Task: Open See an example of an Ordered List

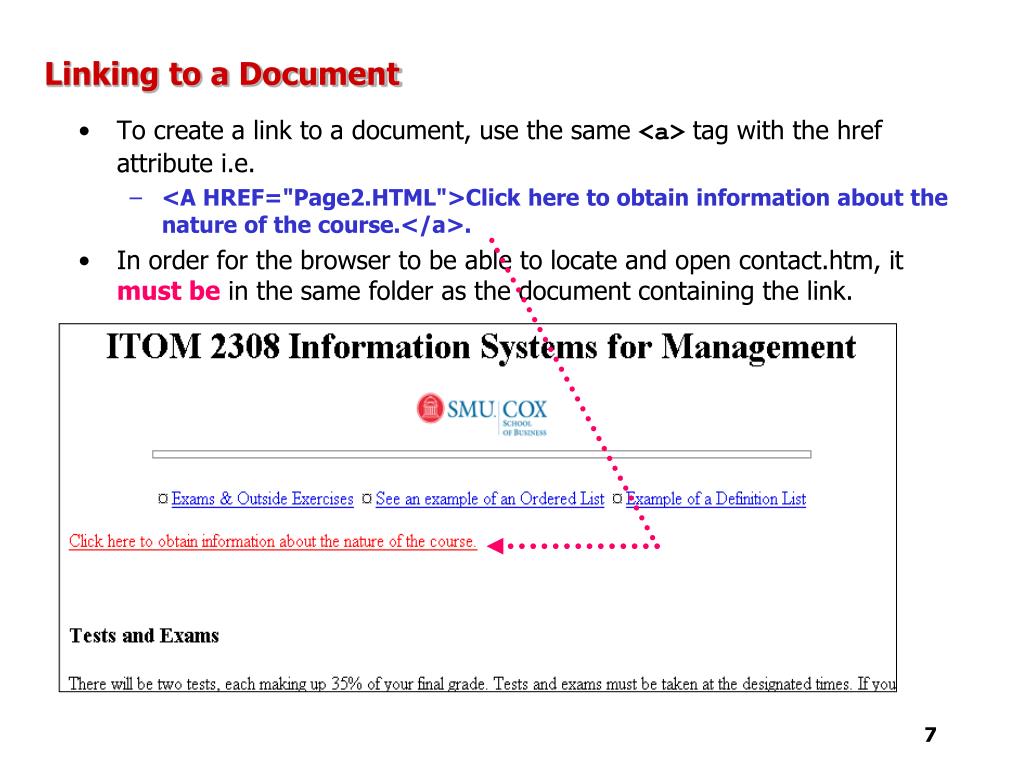Action: (490, 499)
